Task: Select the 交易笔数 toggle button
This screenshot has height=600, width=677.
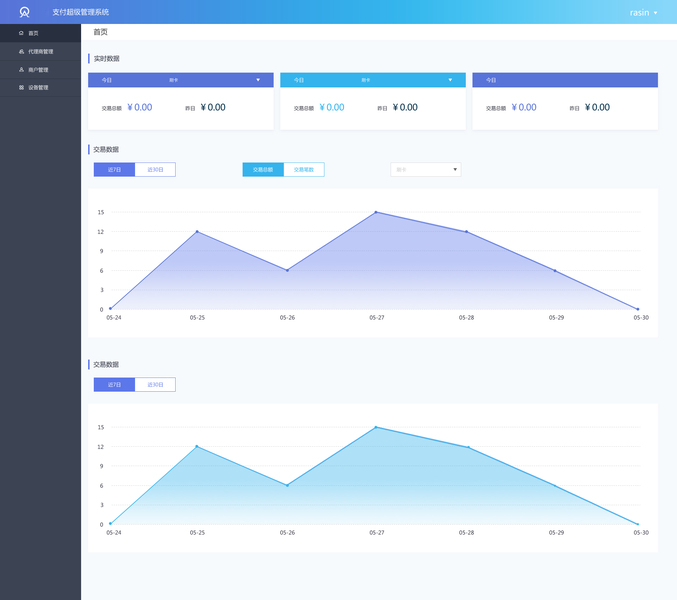Action: pyautogui.click(x=304, y=170)
